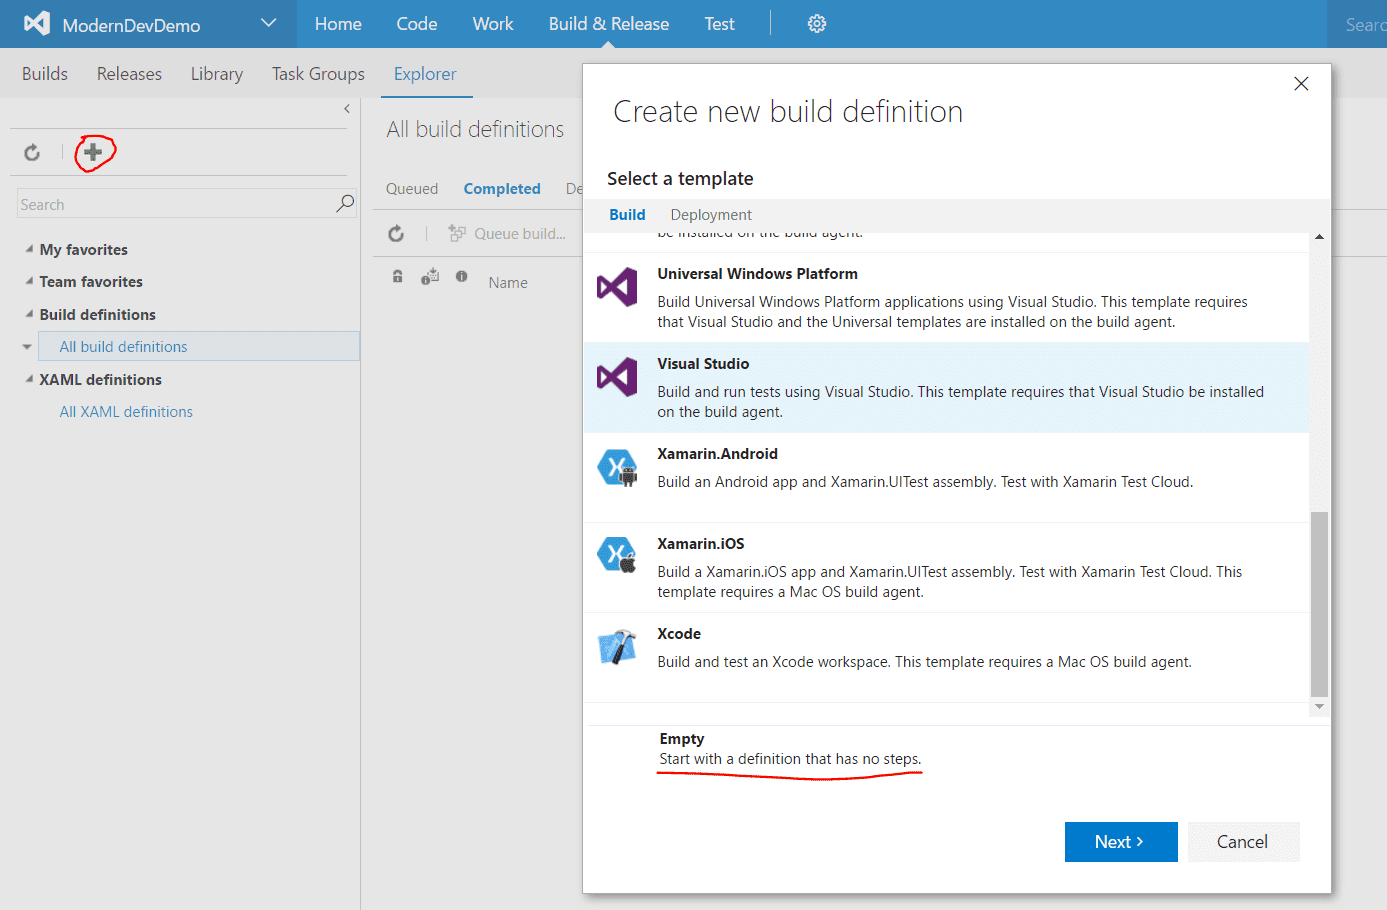
Task: Select All build definitions tree item
Action: [x=199, y=346]
